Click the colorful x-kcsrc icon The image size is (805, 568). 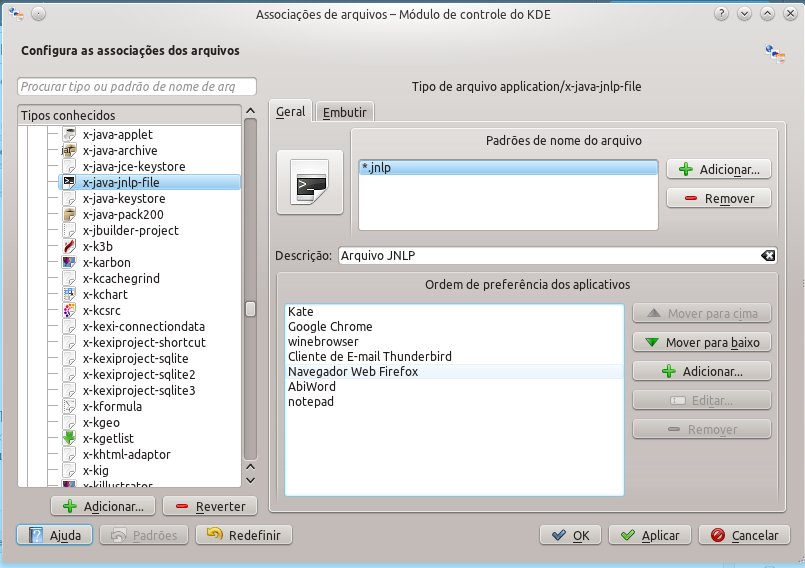69,310
